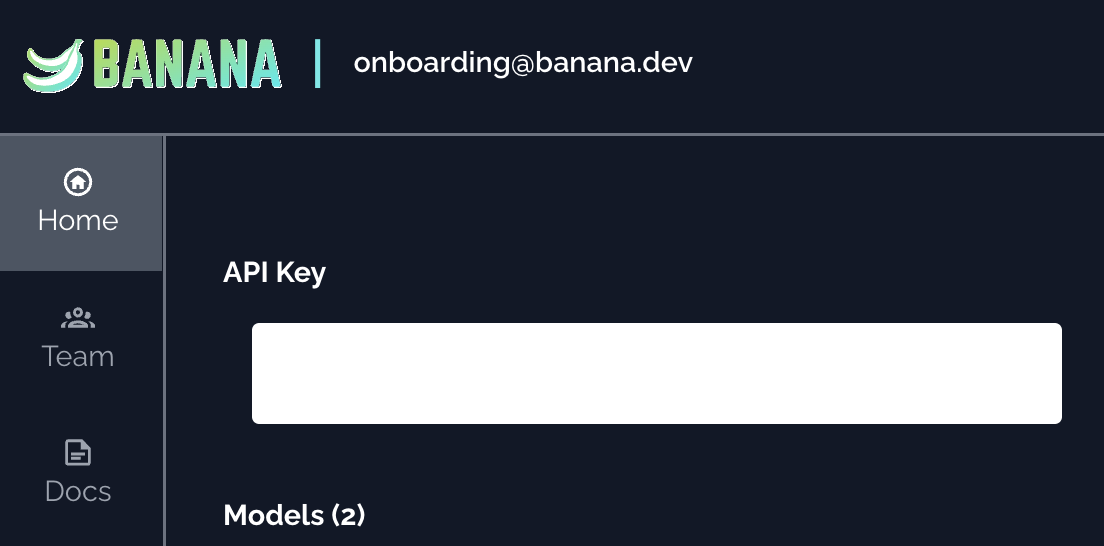Click the API Key heading
The image size is (1104, 546).
click(274, 272)
